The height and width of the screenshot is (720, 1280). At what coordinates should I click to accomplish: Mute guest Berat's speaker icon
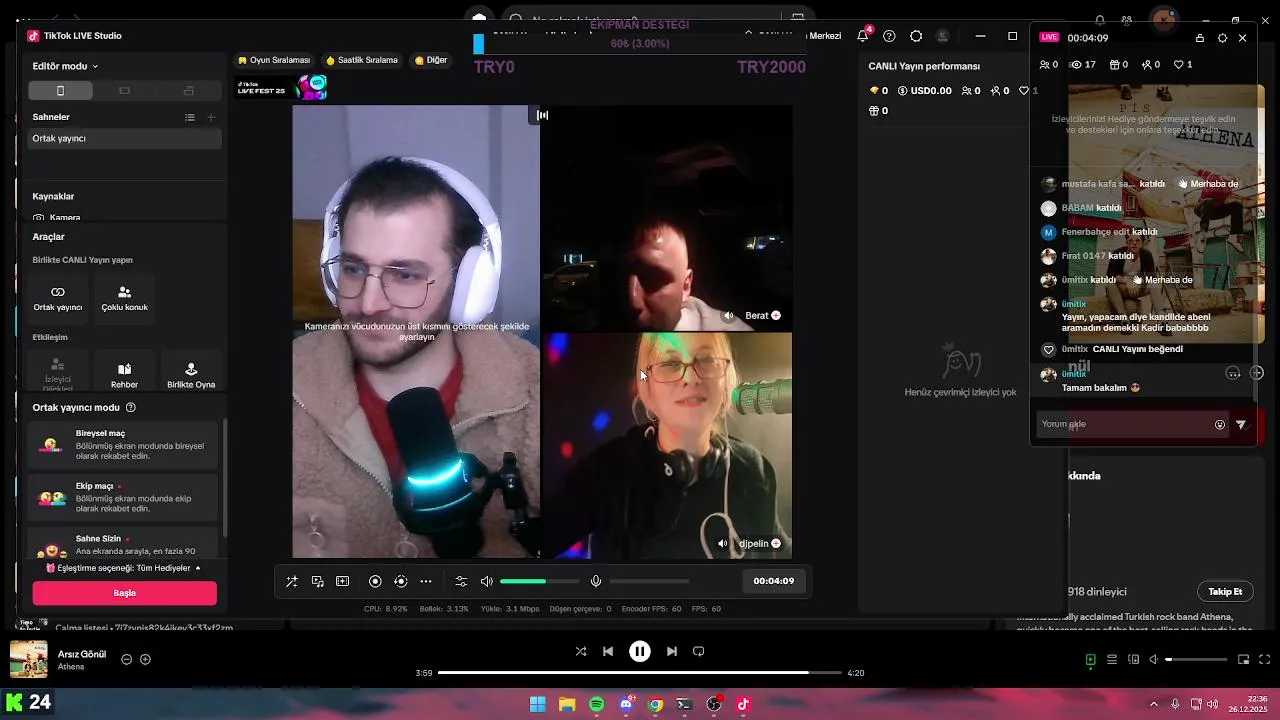728,316
